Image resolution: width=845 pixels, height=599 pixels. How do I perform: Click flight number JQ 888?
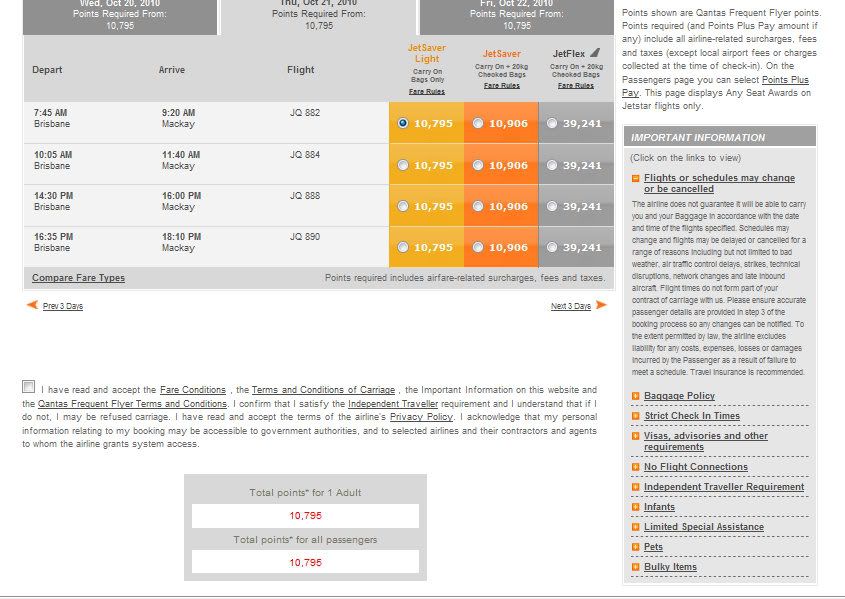[x=305, y=196]
